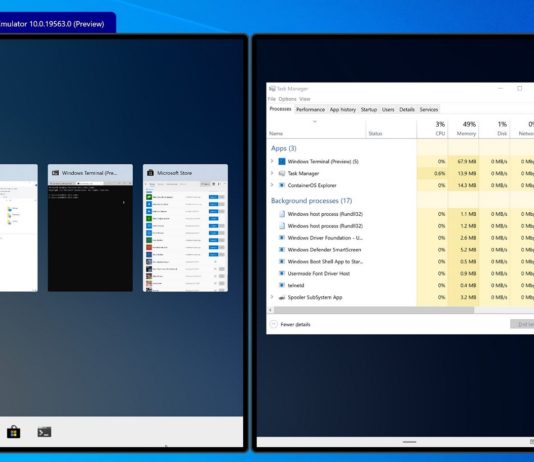This screenshot has height=462, width=534.
Task: Click Usermode Font Driver Host icon
Action: point(282,273)
